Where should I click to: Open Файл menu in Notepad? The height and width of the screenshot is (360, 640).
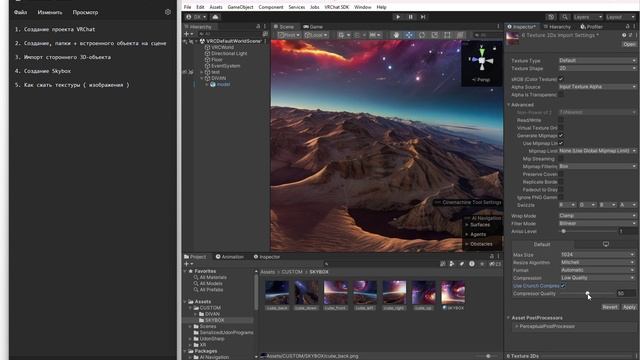click(x=20, y=12)
